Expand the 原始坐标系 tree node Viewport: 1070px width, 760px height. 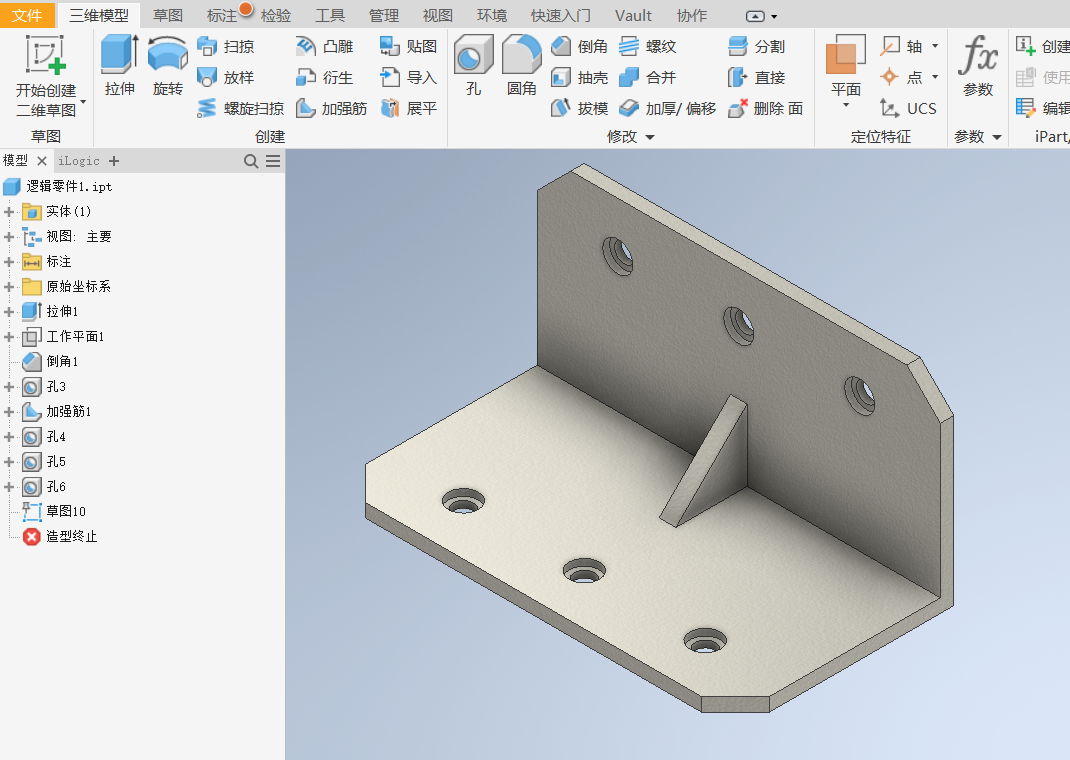click(x=9, y=287)
